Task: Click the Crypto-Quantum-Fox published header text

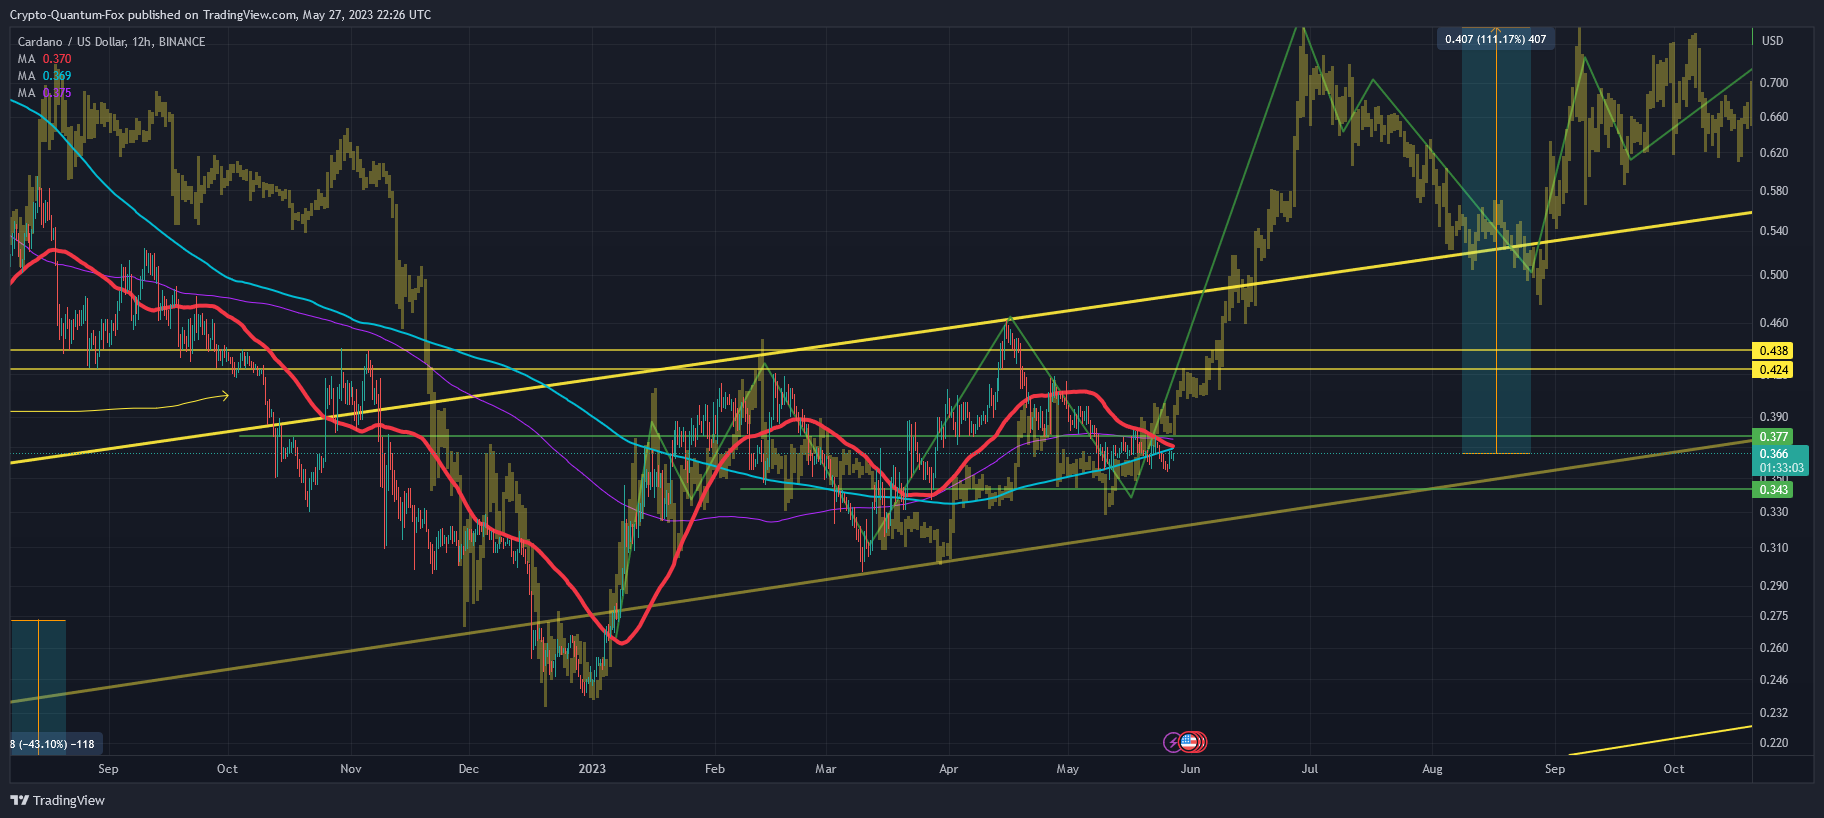Action: pos(221,15)
